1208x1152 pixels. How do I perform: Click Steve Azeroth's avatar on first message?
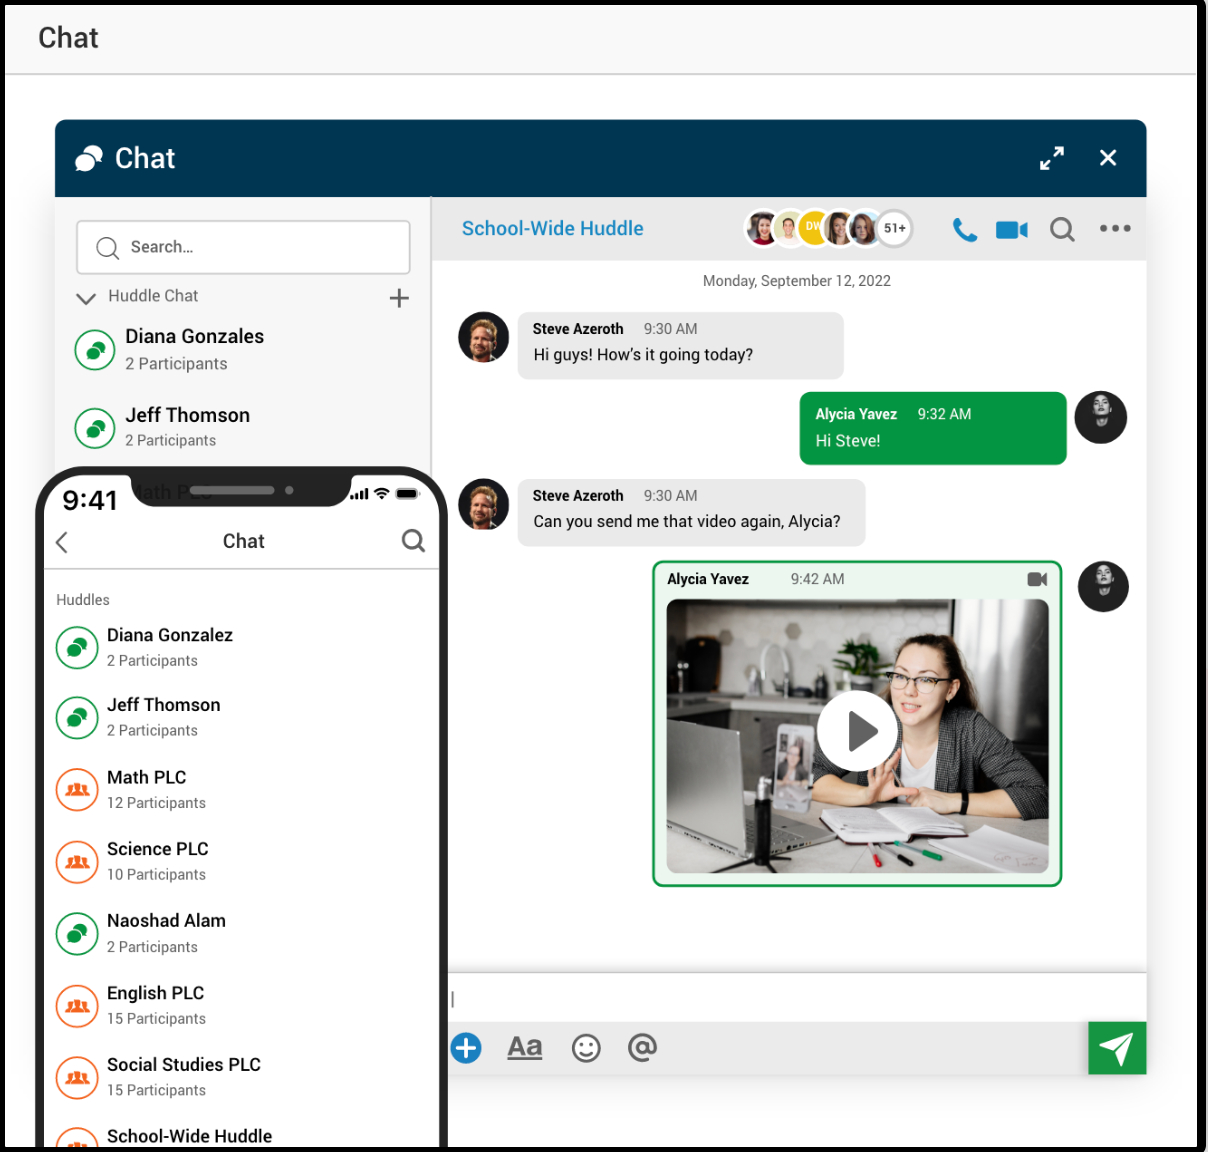(x=484, y=337)
